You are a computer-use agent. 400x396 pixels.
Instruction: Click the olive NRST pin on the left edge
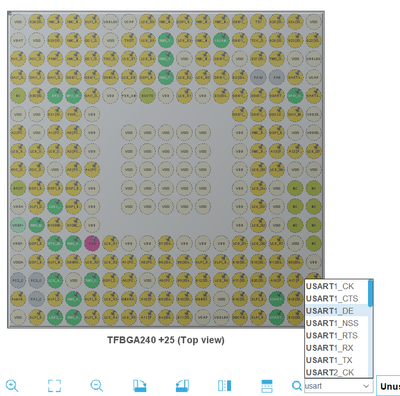[x=18, y=188]
